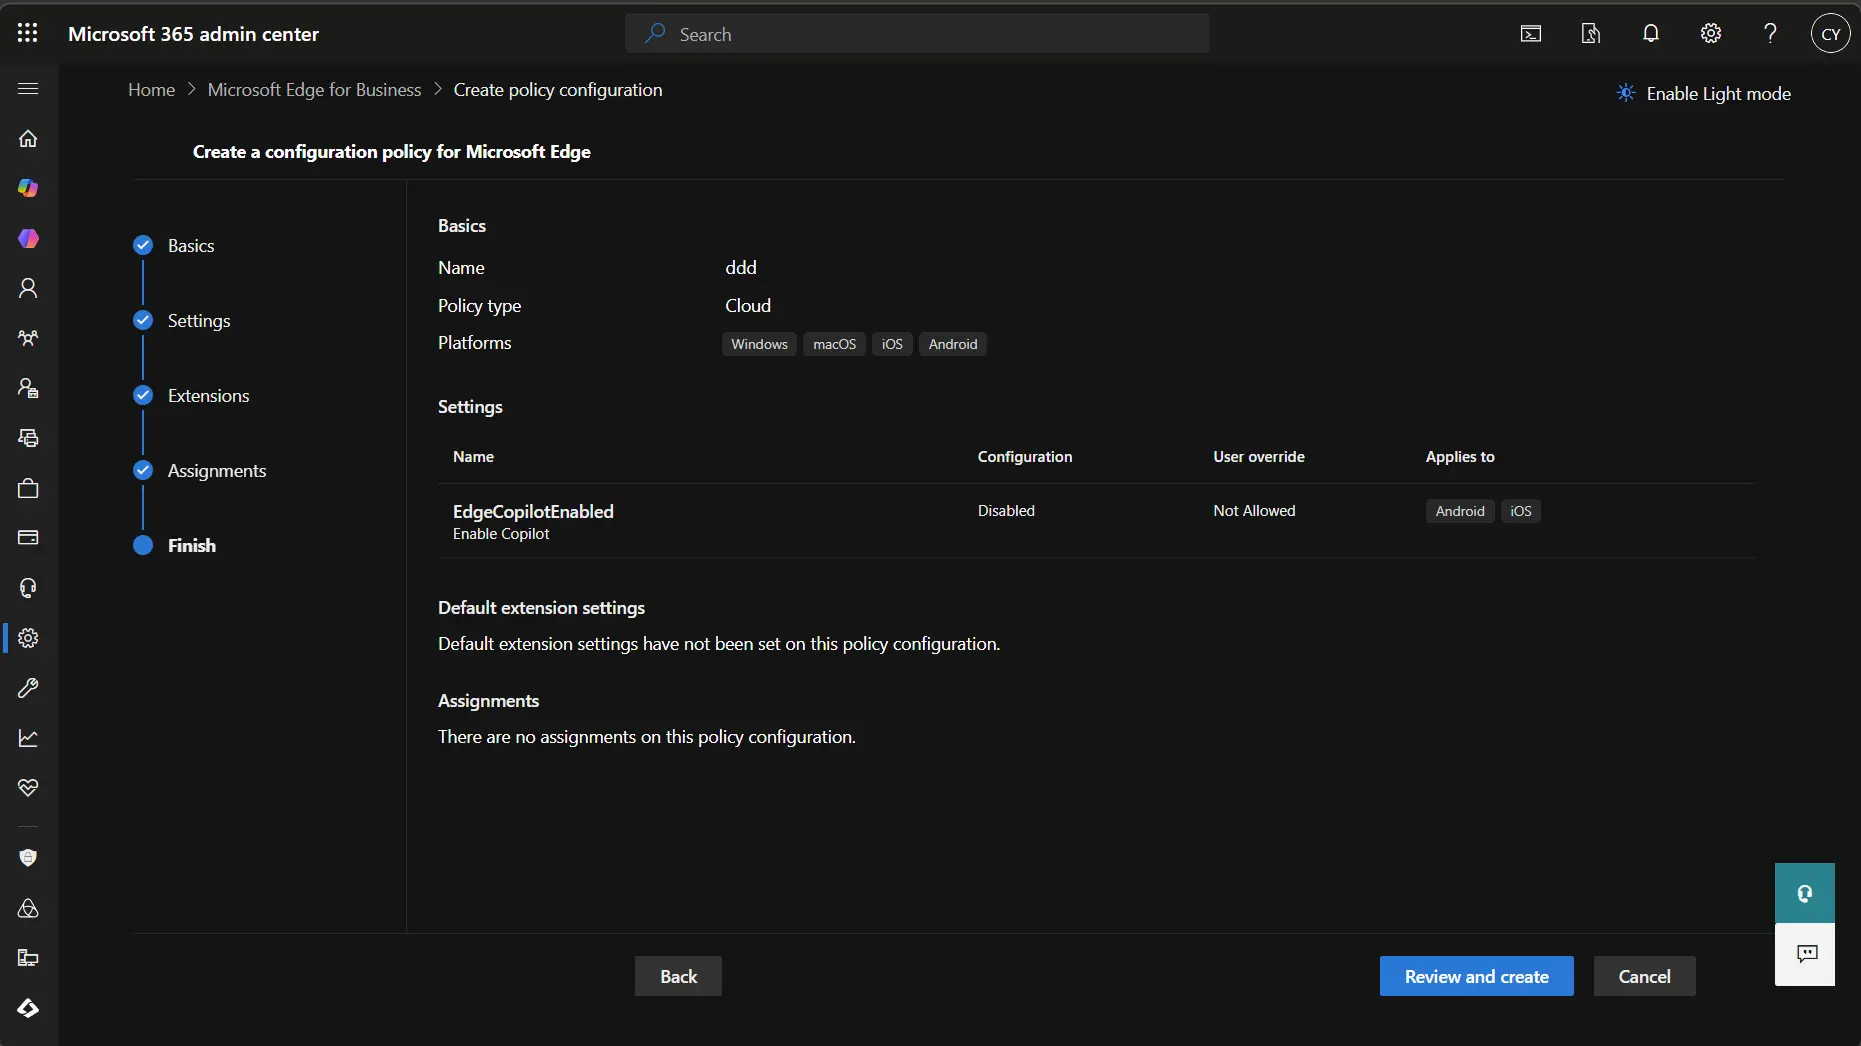Expand the hamburger navigation menu
This screenshot has height=1046, width=1861.
28,89
